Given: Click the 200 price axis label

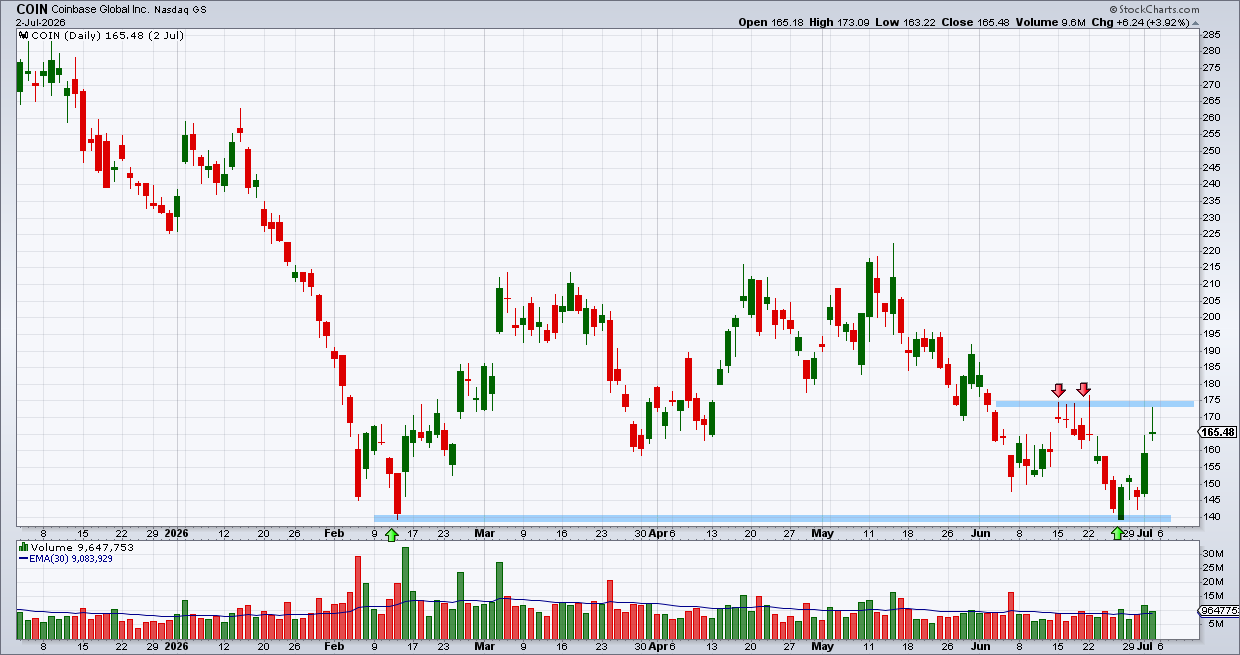Looking at the screenshot, I should 1209,317.
